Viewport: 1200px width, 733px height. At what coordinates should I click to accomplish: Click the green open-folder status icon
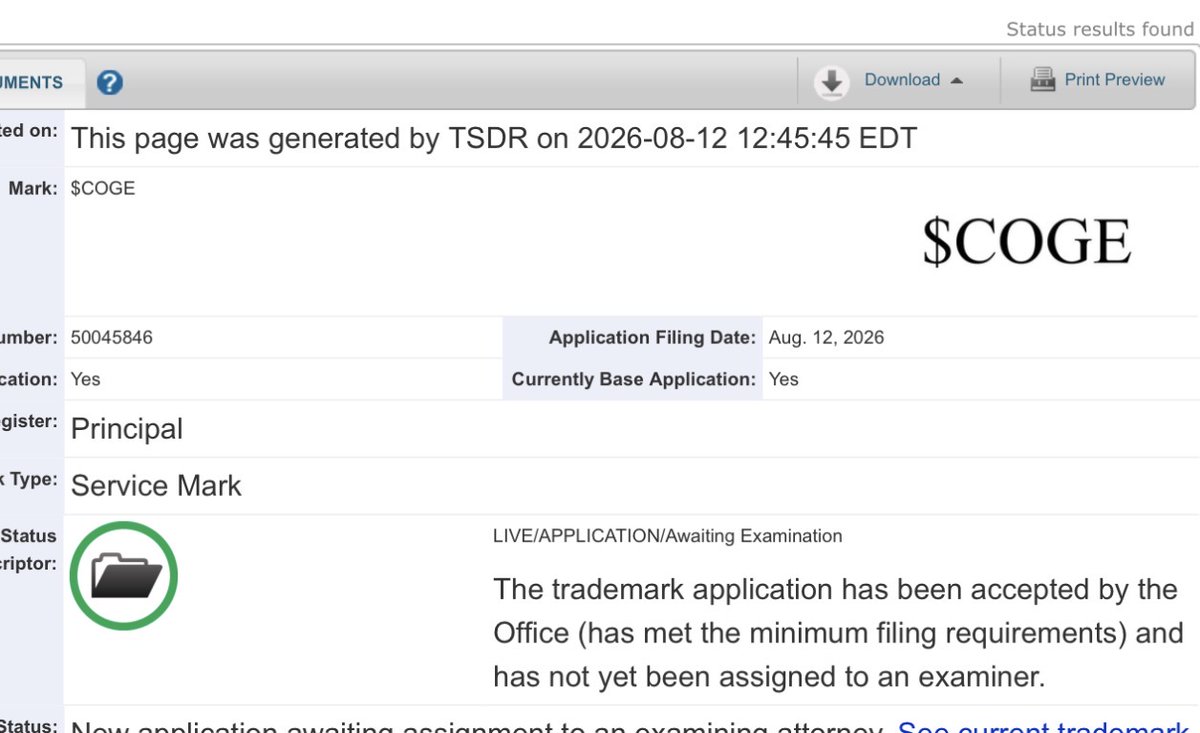(124, 576)
